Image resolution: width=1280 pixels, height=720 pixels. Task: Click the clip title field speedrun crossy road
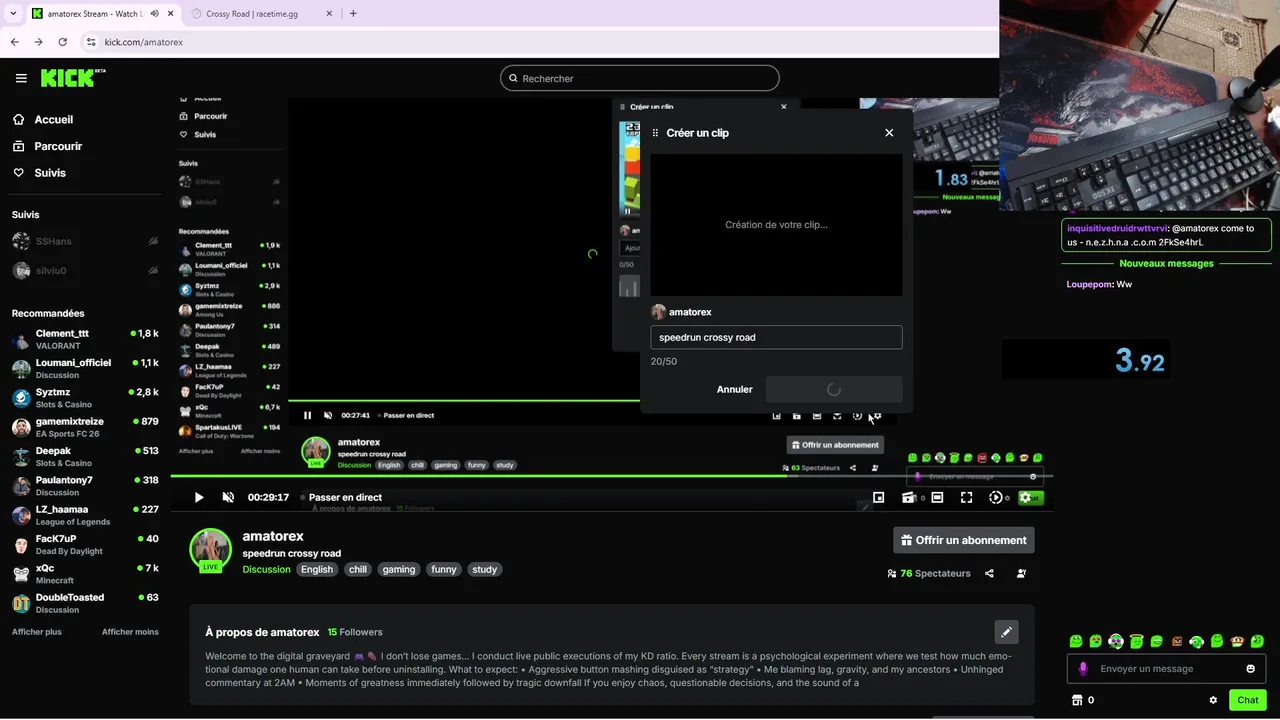(x=776, y=337)
